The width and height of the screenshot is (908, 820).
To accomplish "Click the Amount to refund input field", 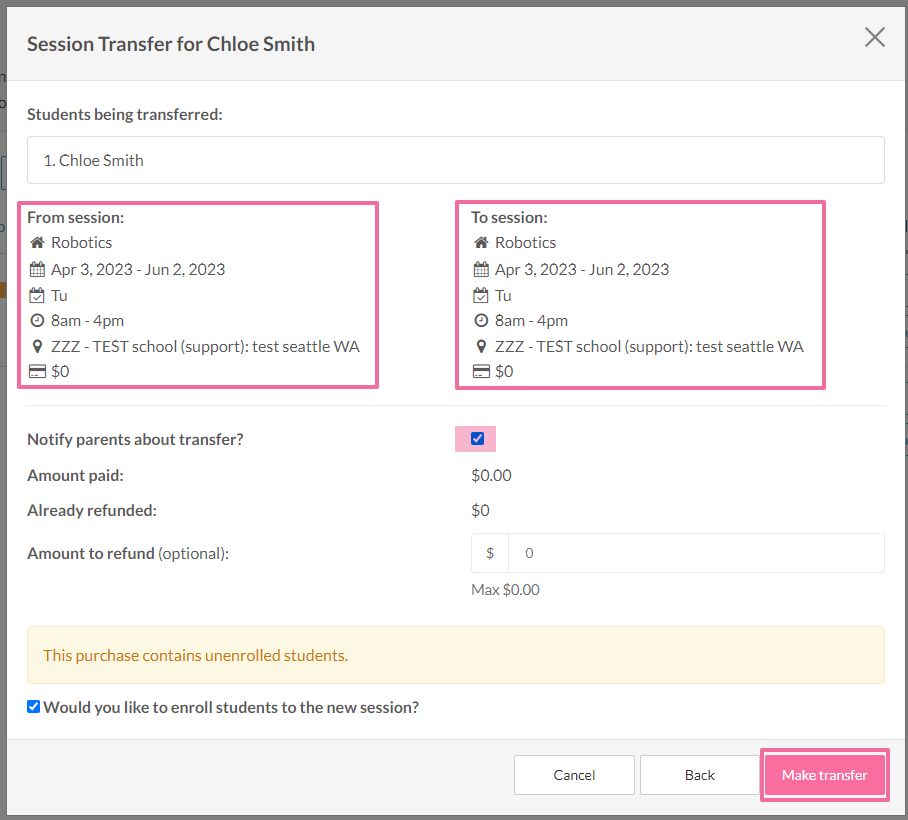I will [696, 553].
